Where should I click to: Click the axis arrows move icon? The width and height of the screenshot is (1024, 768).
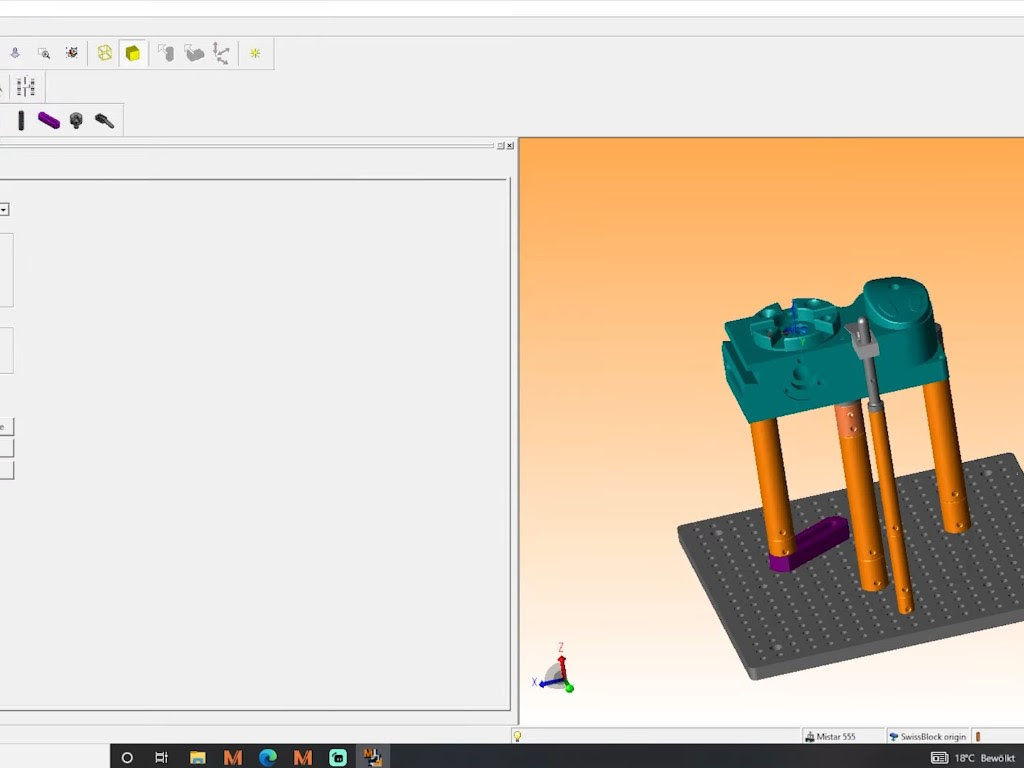point(221,54)
